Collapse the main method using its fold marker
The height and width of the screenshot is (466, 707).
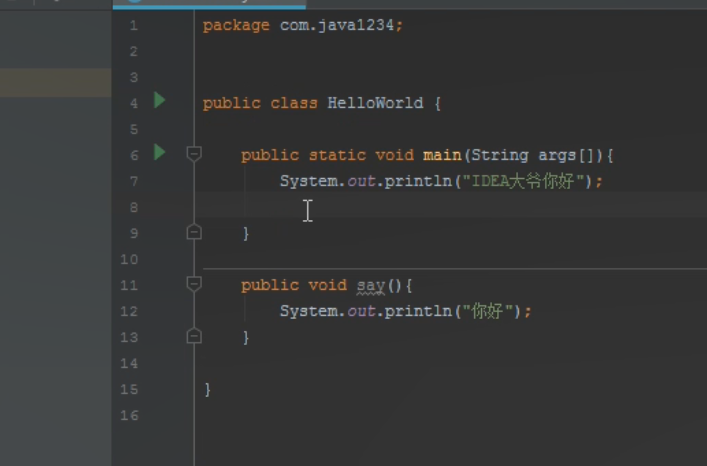194,154
